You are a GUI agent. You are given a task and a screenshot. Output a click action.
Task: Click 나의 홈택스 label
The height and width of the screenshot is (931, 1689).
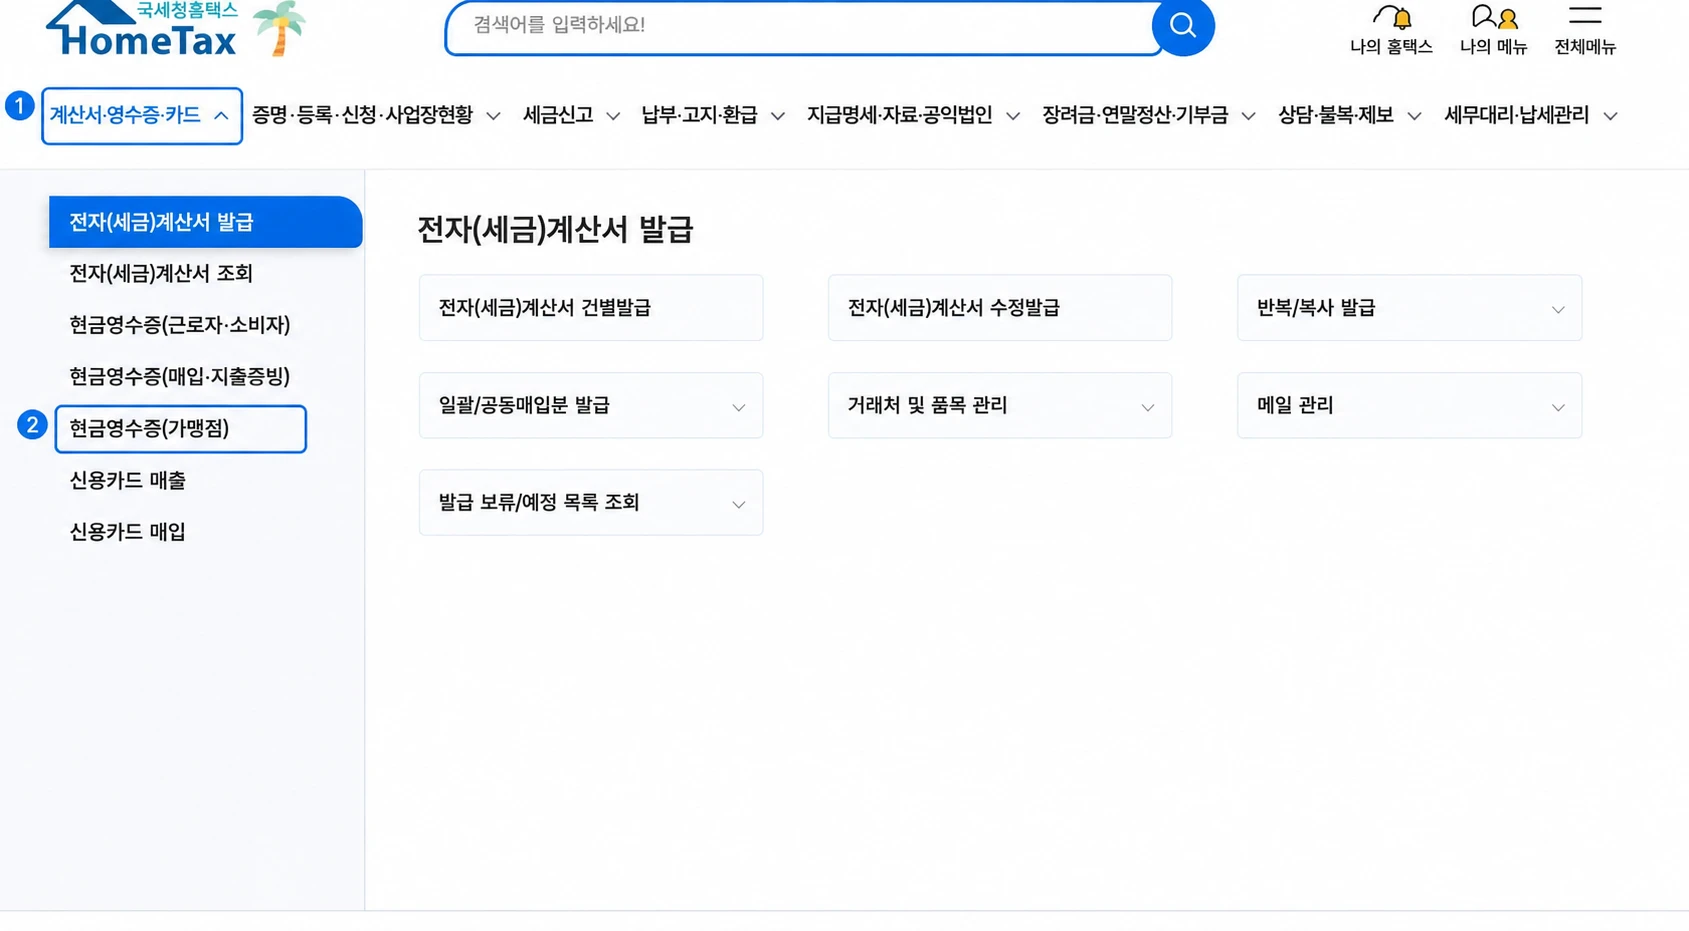pos(1392,47)
